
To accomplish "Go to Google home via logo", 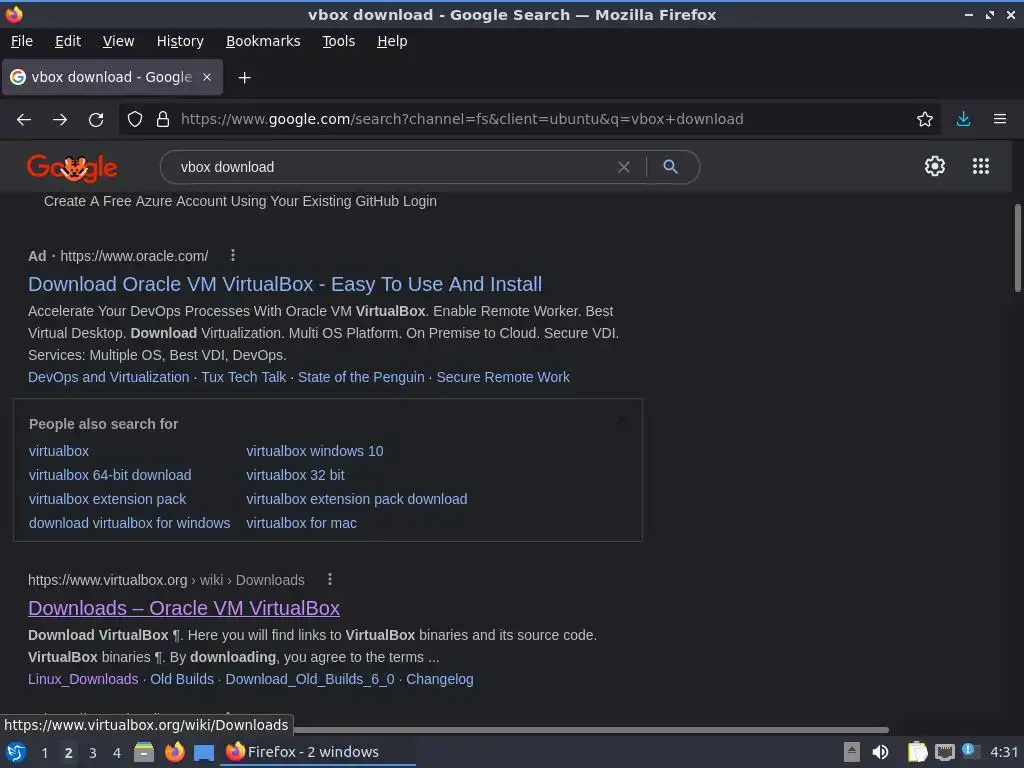I will (x=72, y=168).
